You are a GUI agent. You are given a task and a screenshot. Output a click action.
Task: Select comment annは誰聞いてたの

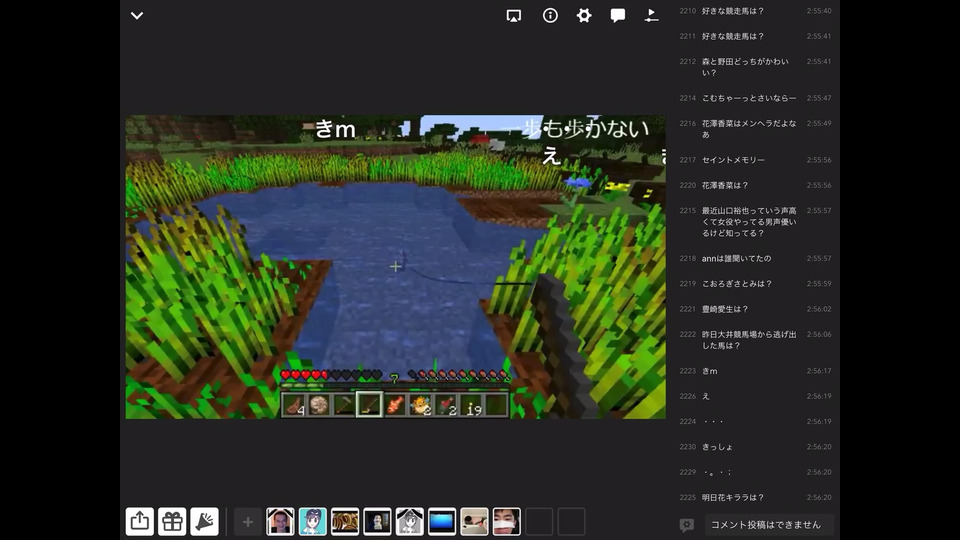point(756,258)
